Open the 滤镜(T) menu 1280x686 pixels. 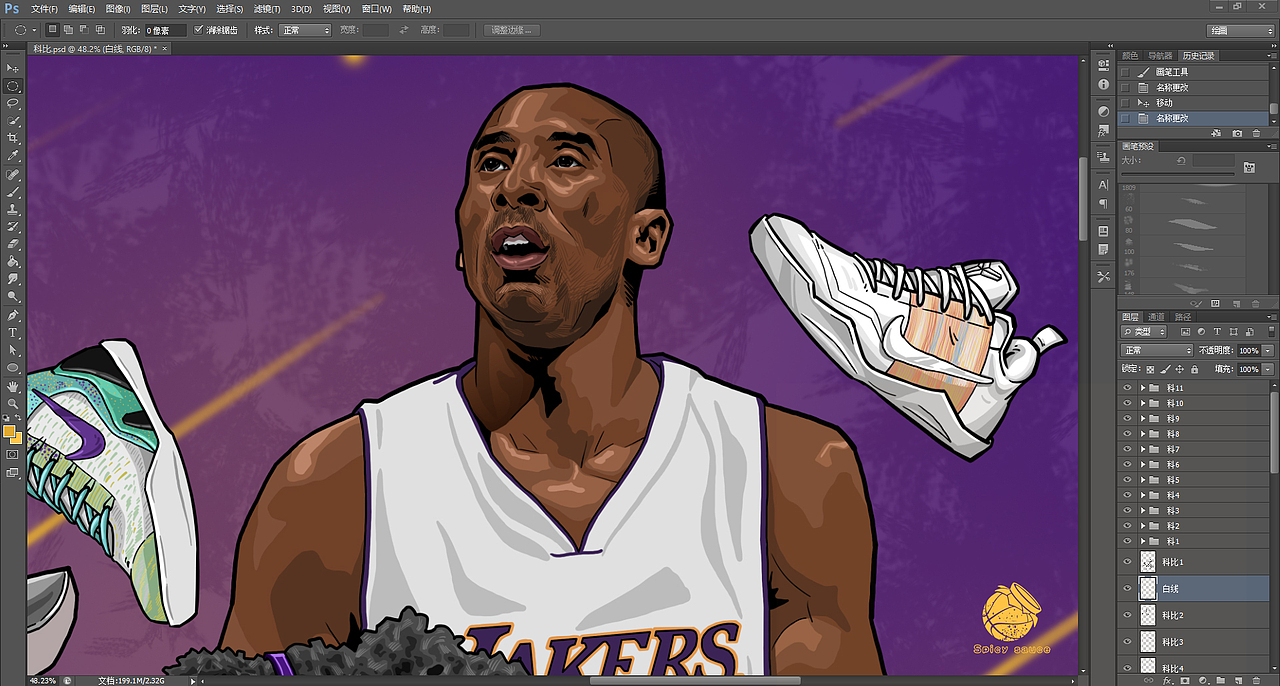[x=267, y=9]
